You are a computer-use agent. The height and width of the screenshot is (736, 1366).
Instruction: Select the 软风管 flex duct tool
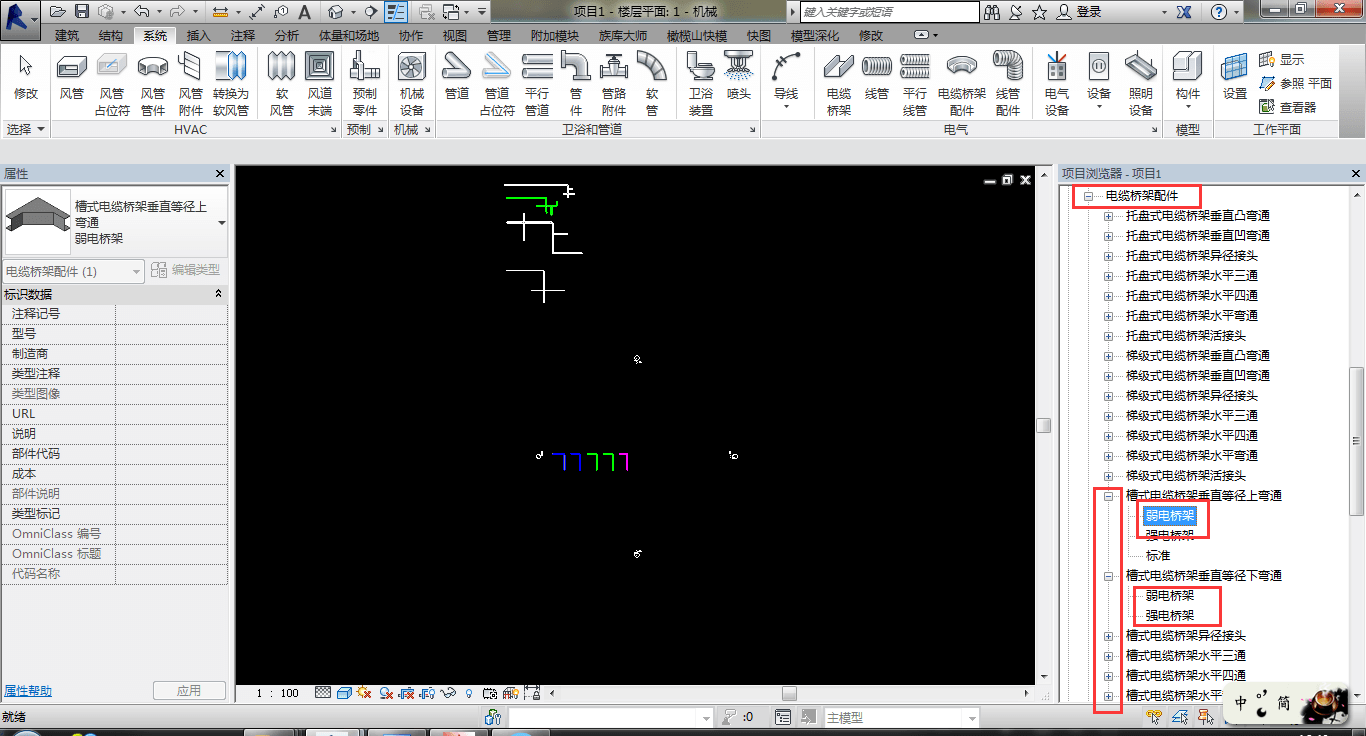(282, 83)
